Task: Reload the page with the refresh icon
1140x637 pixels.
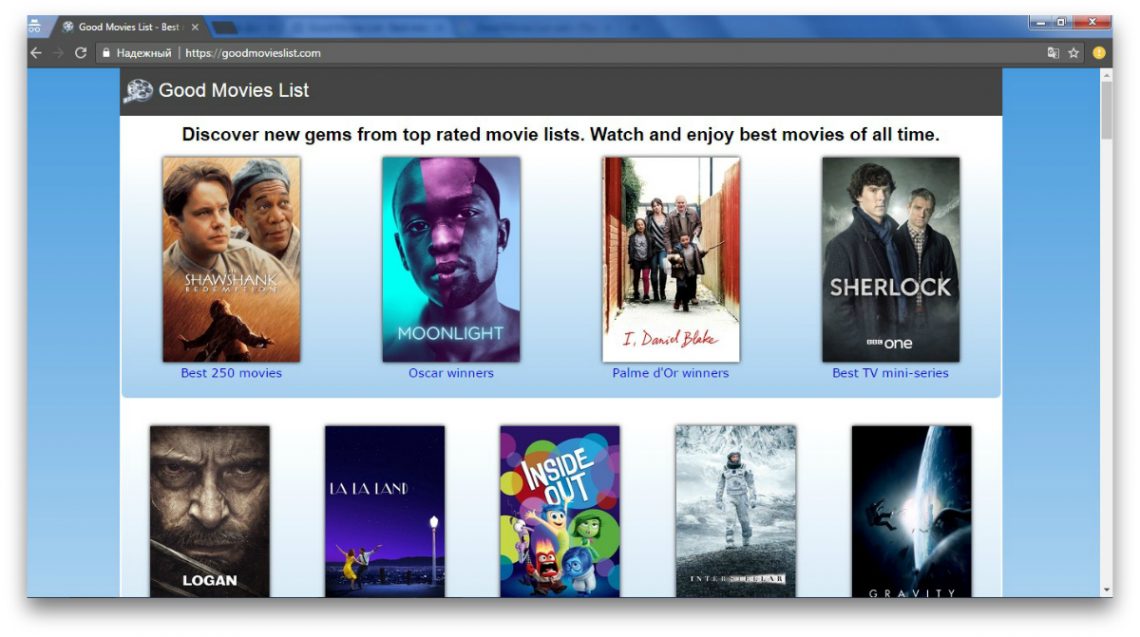Action: [81, 52]
